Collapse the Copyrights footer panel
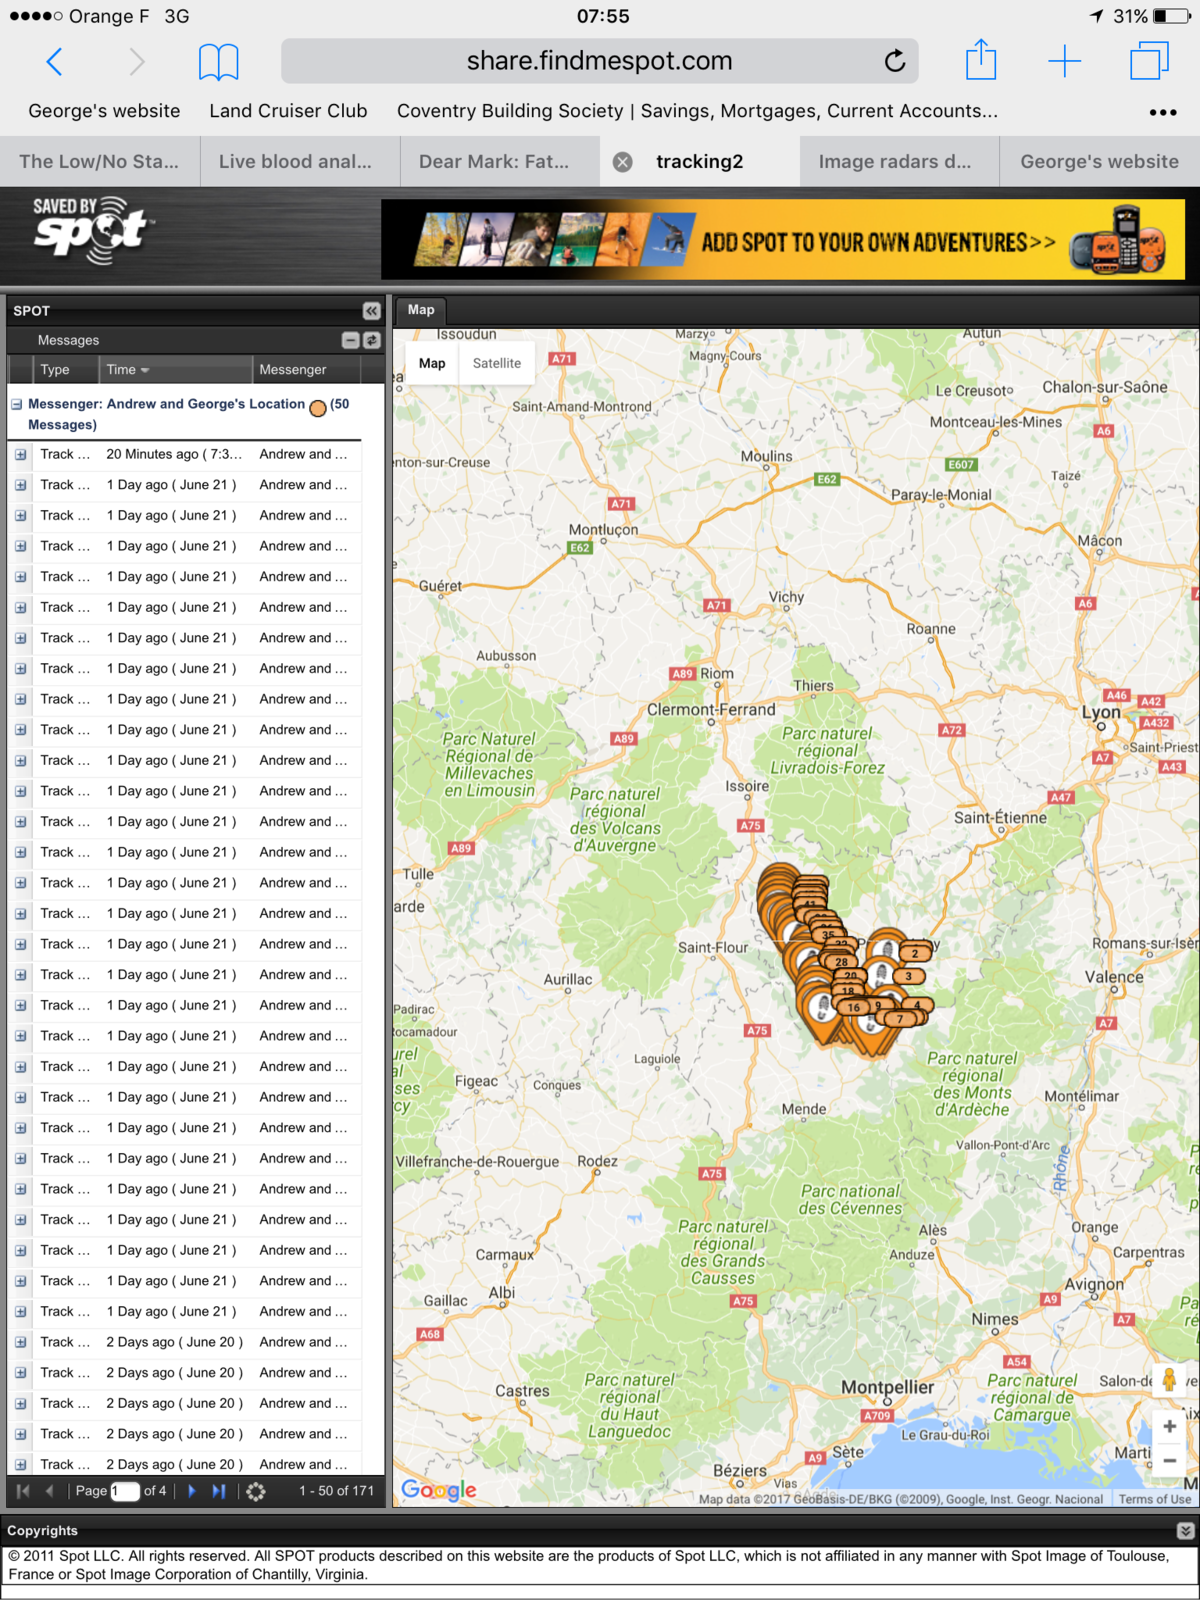This screenshot has height=1600, width=1200. click(1185, 1531)
